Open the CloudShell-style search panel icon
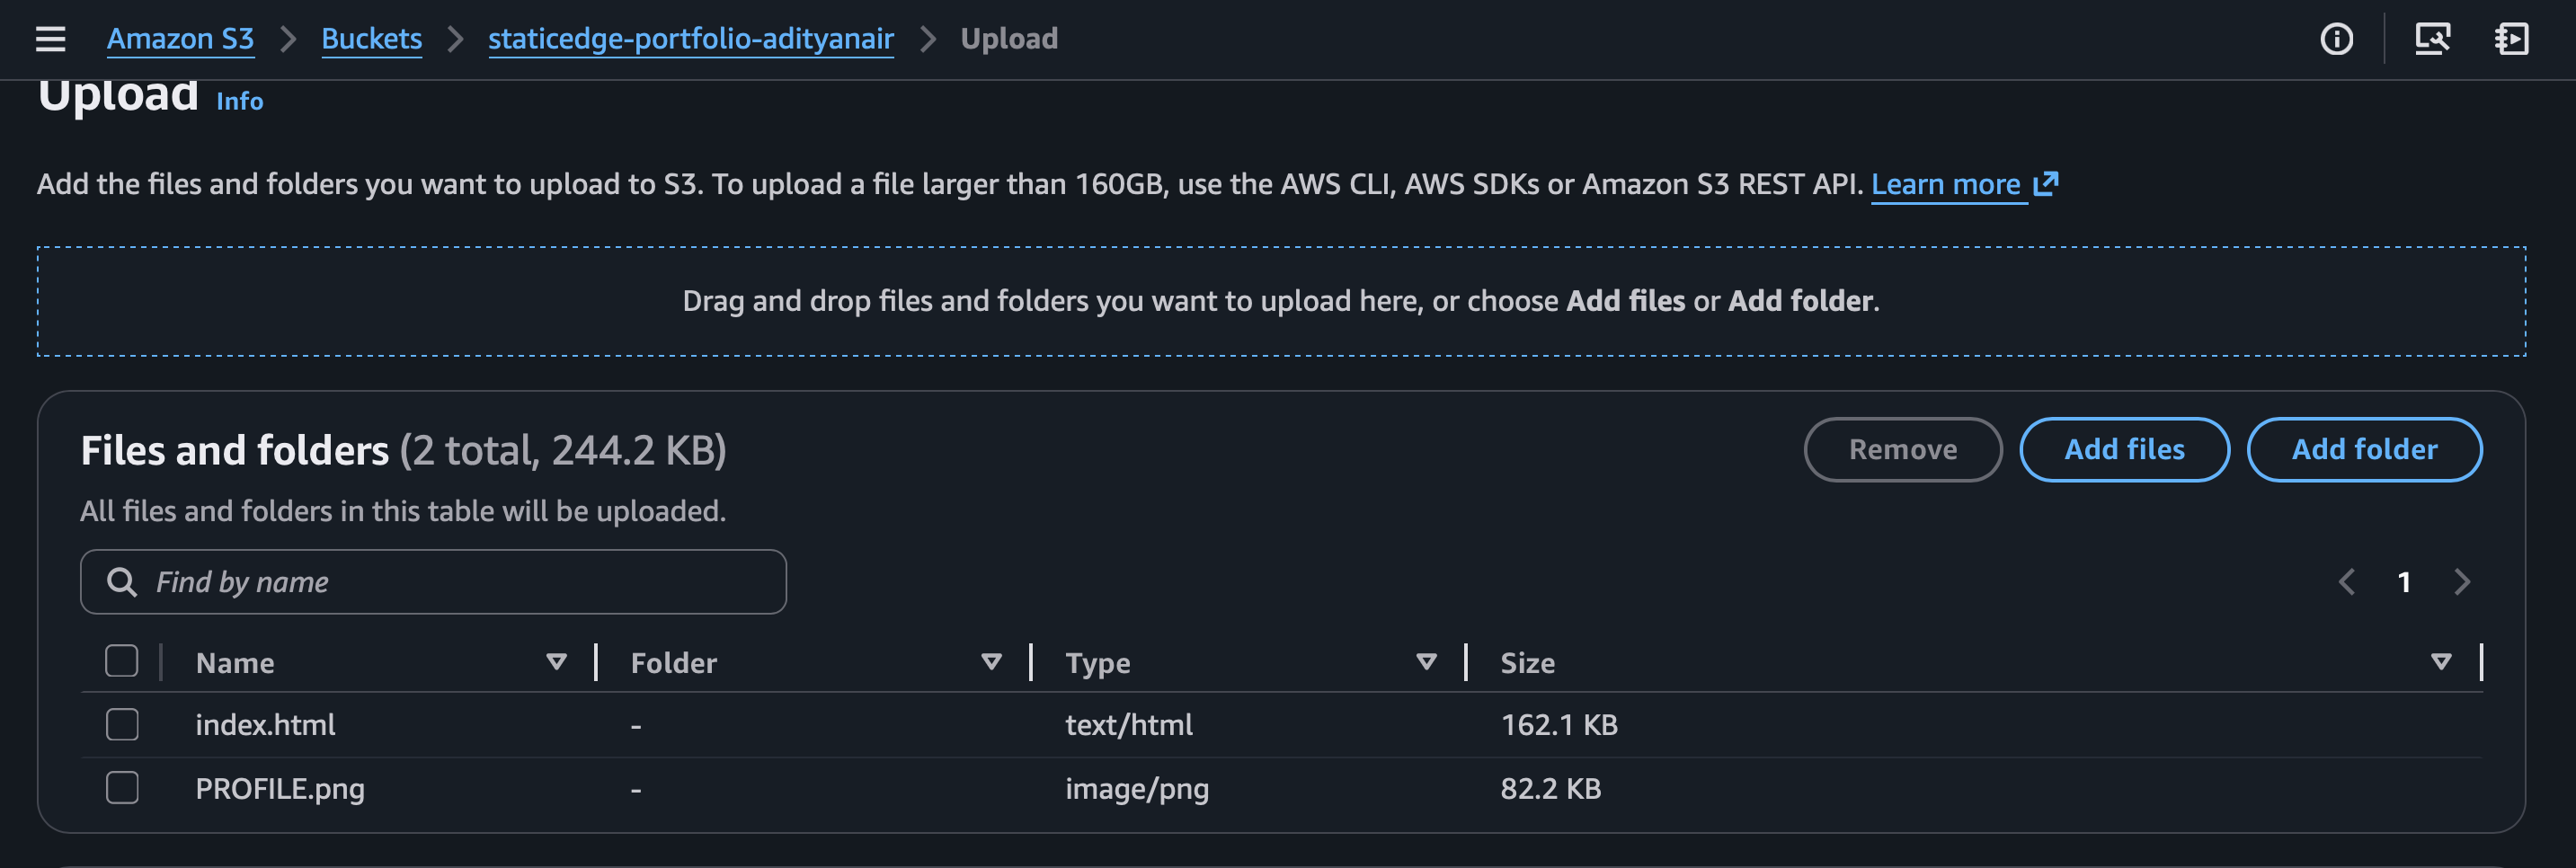This screenshot has height=868, width=2576. point(2432,39)
